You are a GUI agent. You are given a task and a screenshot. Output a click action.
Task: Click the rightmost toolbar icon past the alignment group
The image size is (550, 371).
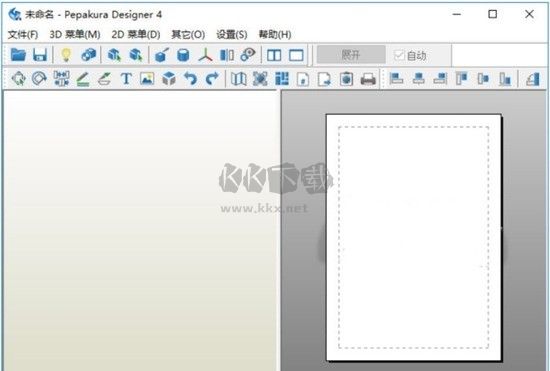(532, 79)
